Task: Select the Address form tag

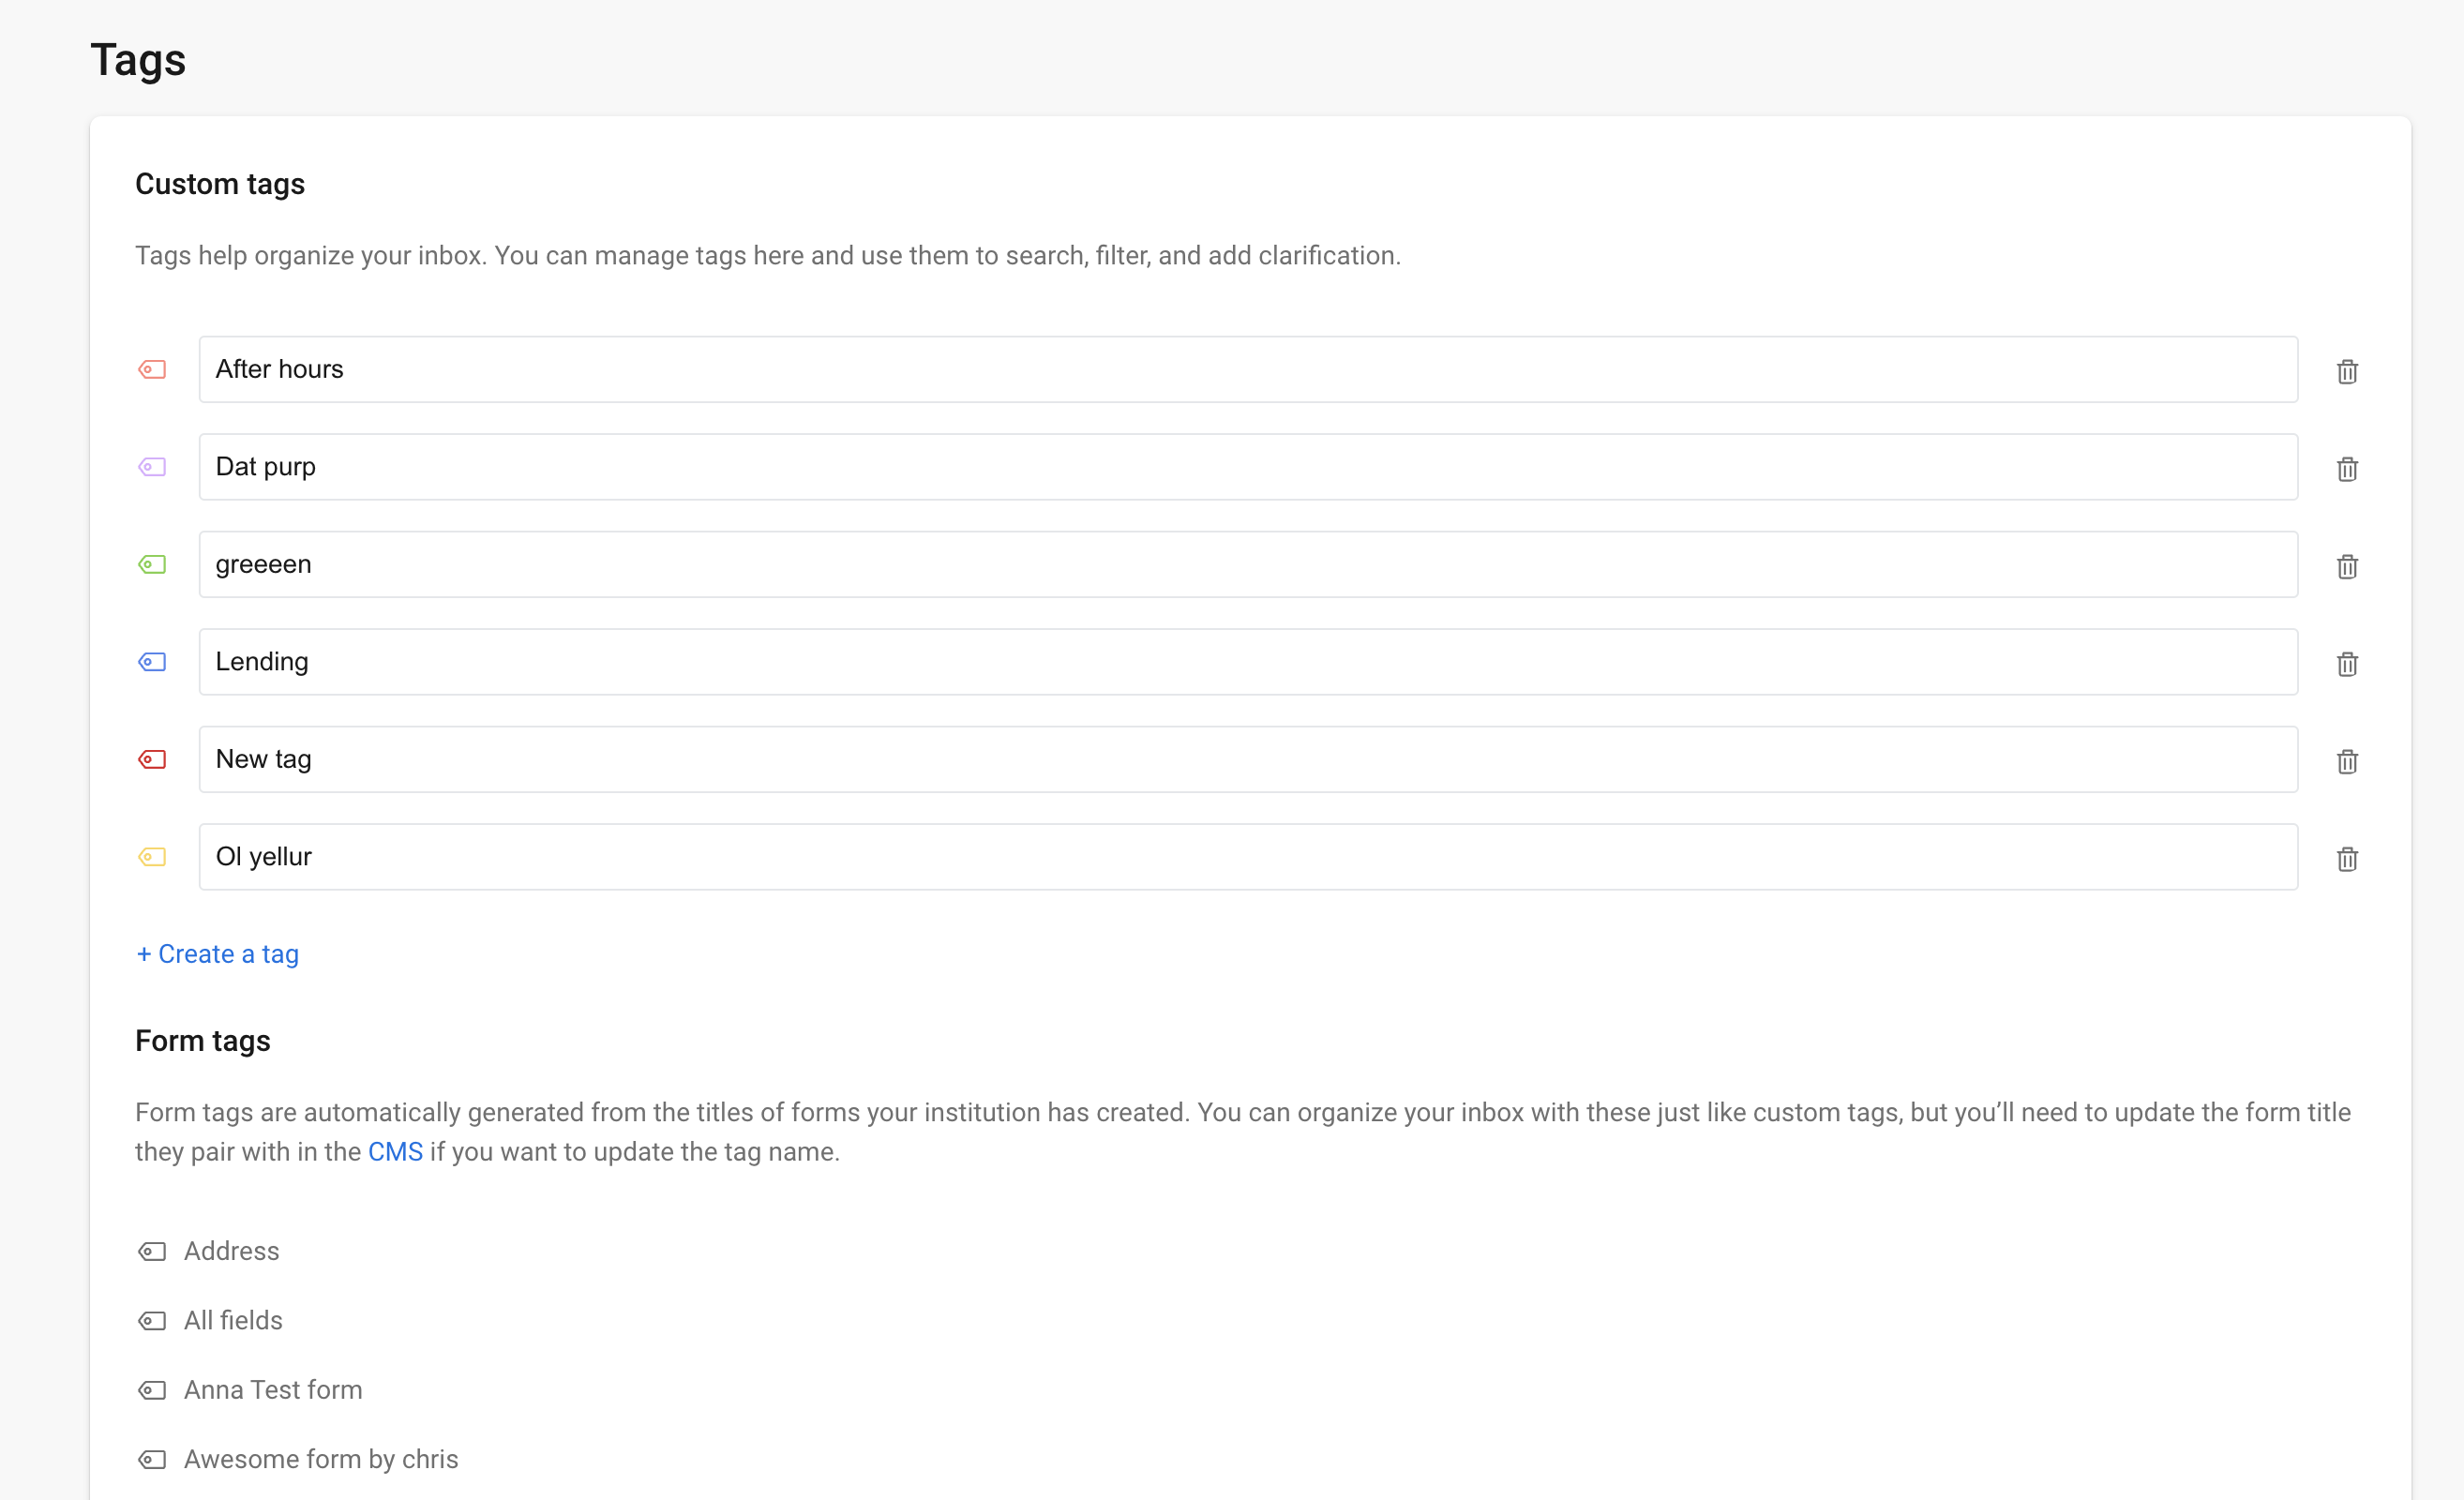Action: (231, 1251)
